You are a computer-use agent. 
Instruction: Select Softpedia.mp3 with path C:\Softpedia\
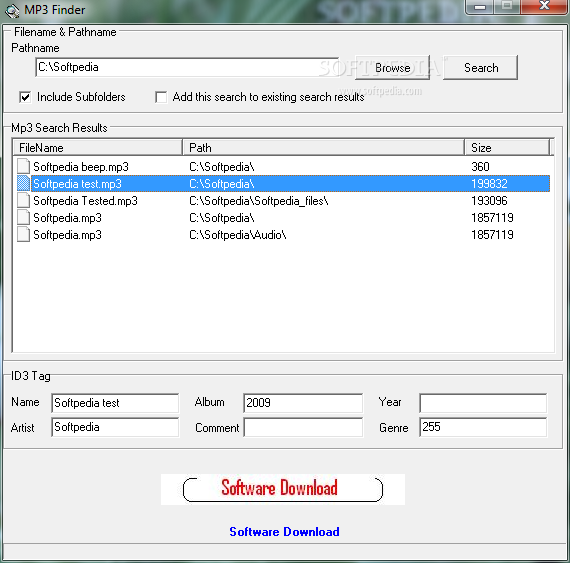[x=67, y=218]
